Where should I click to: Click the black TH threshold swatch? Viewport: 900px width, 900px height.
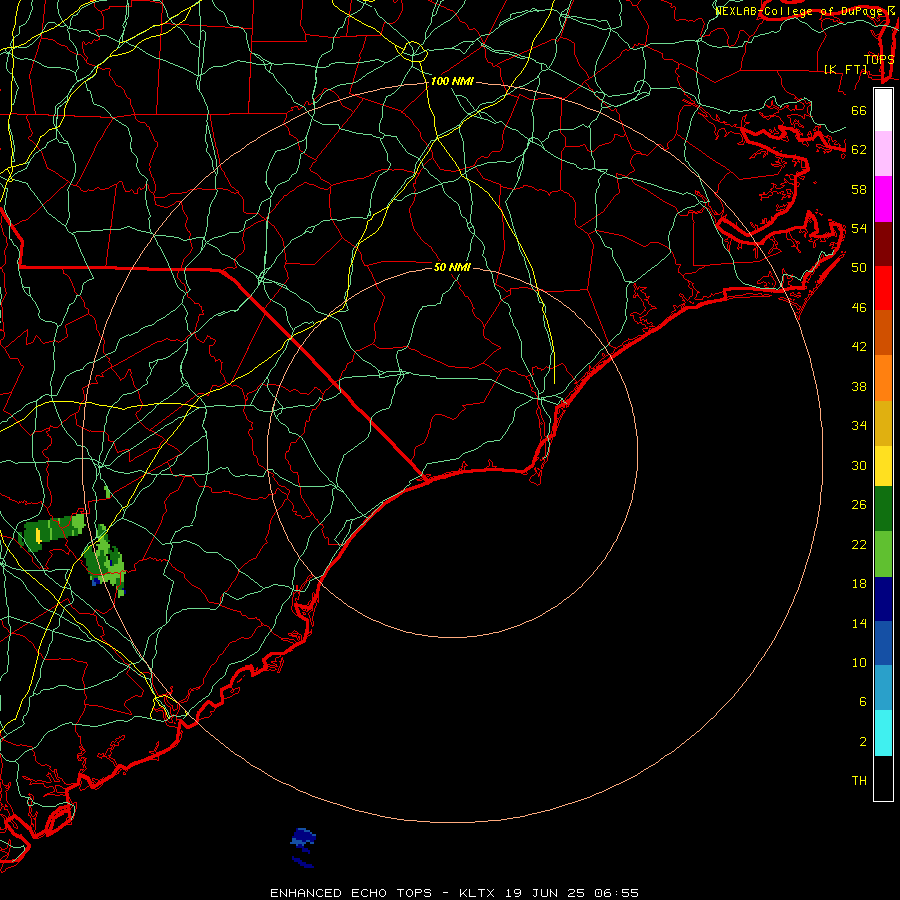click(x=883, y=778)
